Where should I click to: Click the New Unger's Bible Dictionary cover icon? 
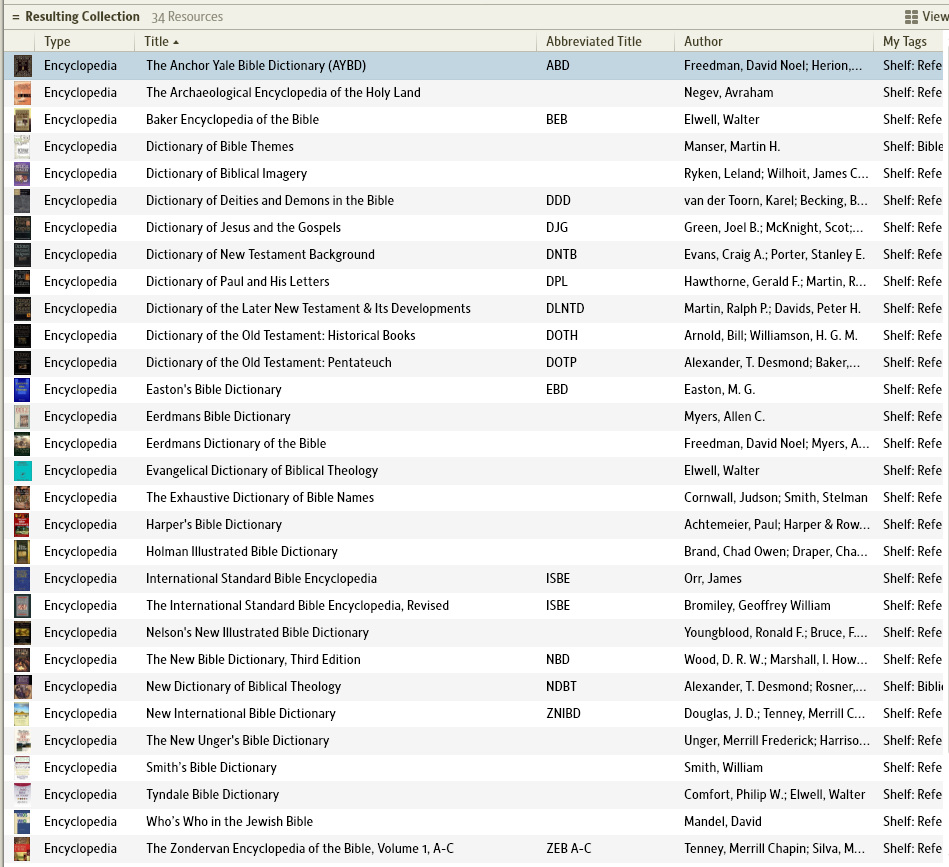22,741
